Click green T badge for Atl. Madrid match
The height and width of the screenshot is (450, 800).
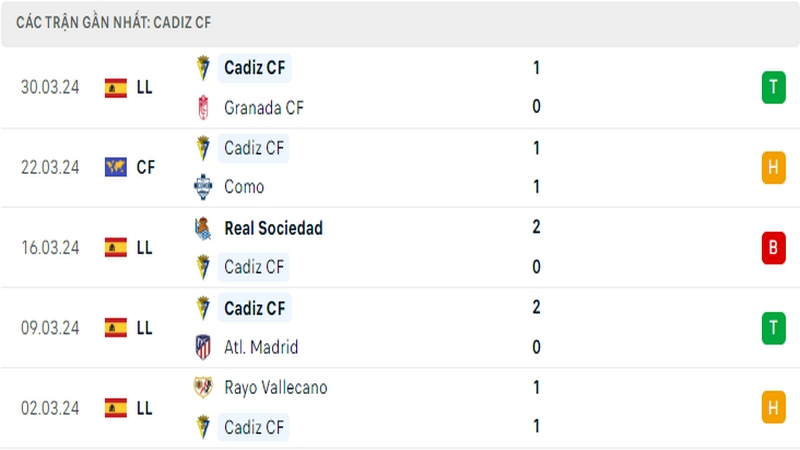pyautogui.click(x=773, y=328)
